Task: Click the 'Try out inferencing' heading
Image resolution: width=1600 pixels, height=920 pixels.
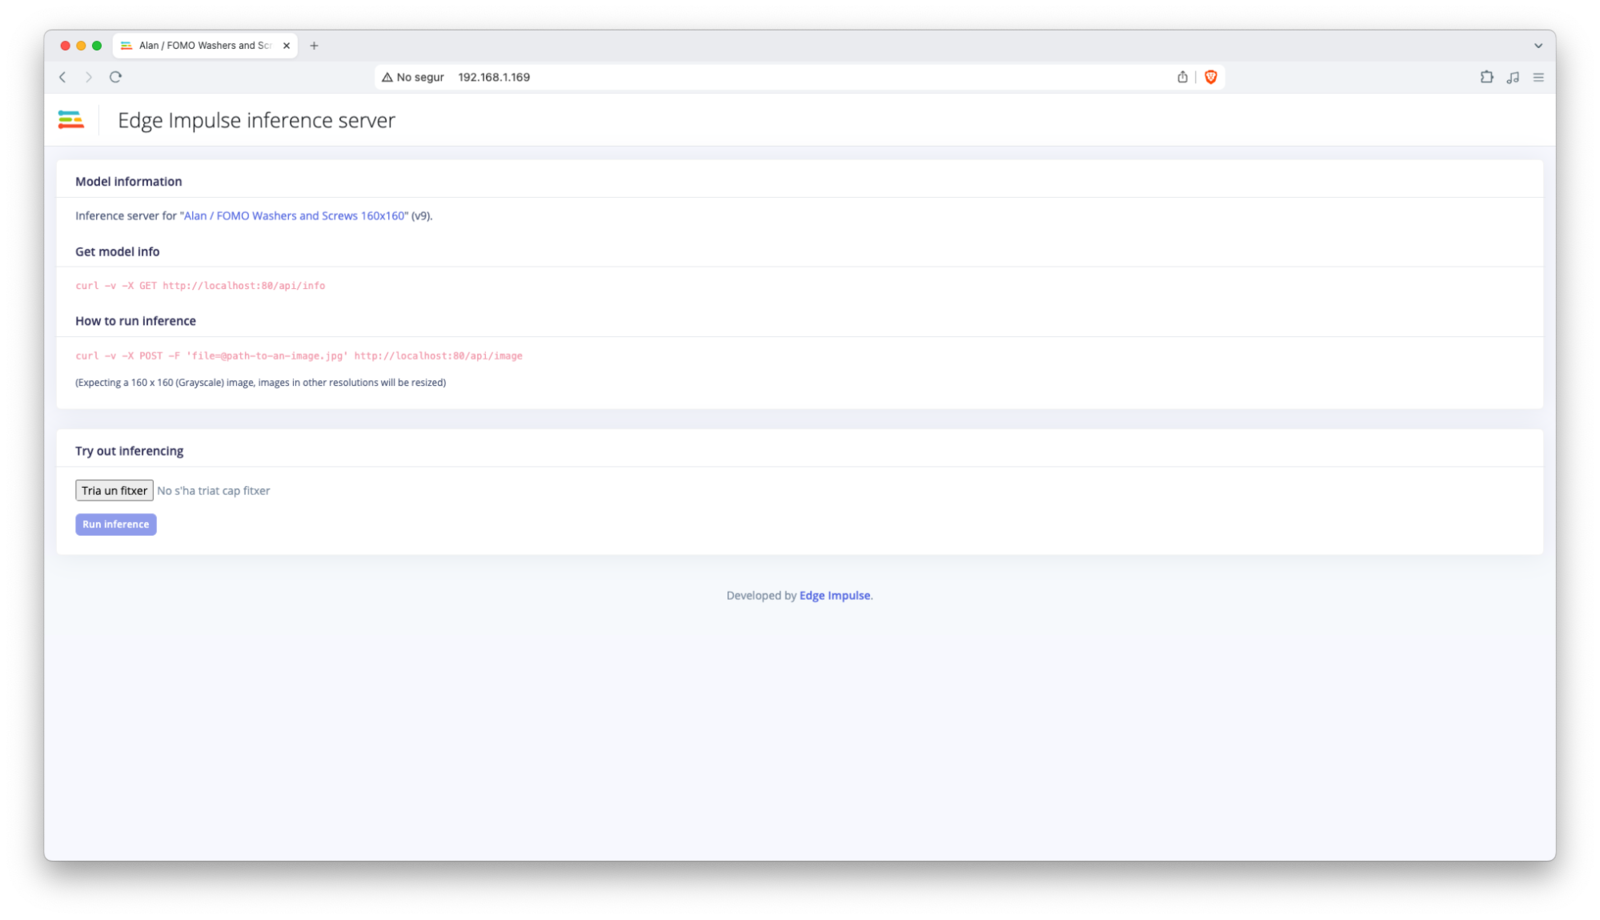Action: (129, 451)
